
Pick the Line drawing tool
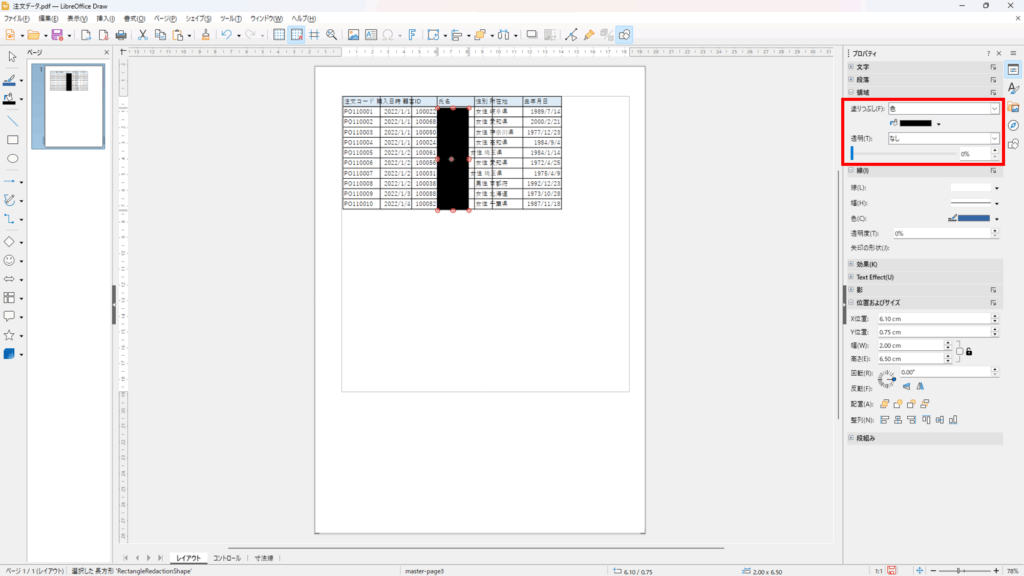click(13, 120)
